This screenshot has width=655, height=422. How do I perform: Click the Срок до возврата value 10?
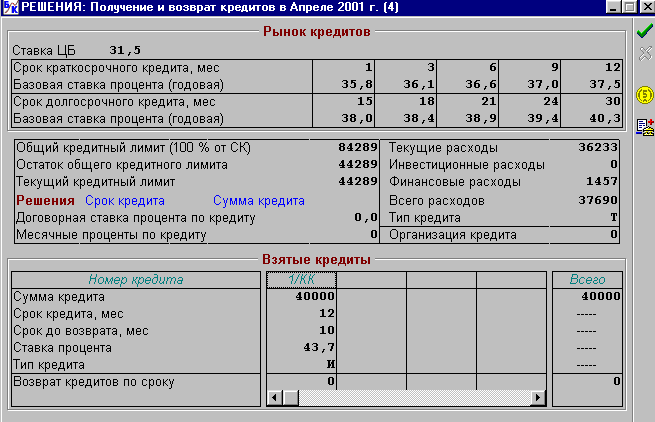click(x=327, y=330)
